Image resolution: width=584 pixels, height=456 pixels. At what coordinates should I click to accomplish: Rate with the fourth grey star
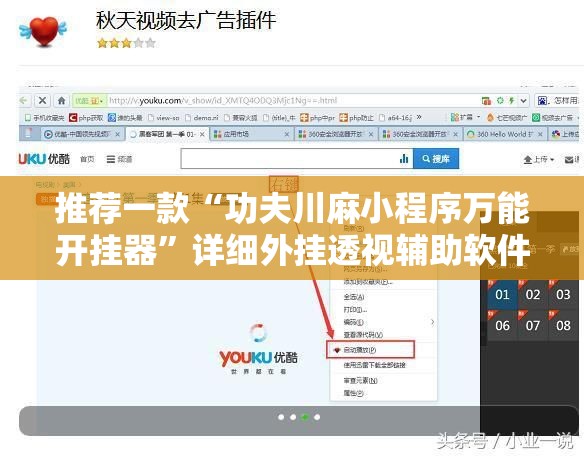coord(139,43)
